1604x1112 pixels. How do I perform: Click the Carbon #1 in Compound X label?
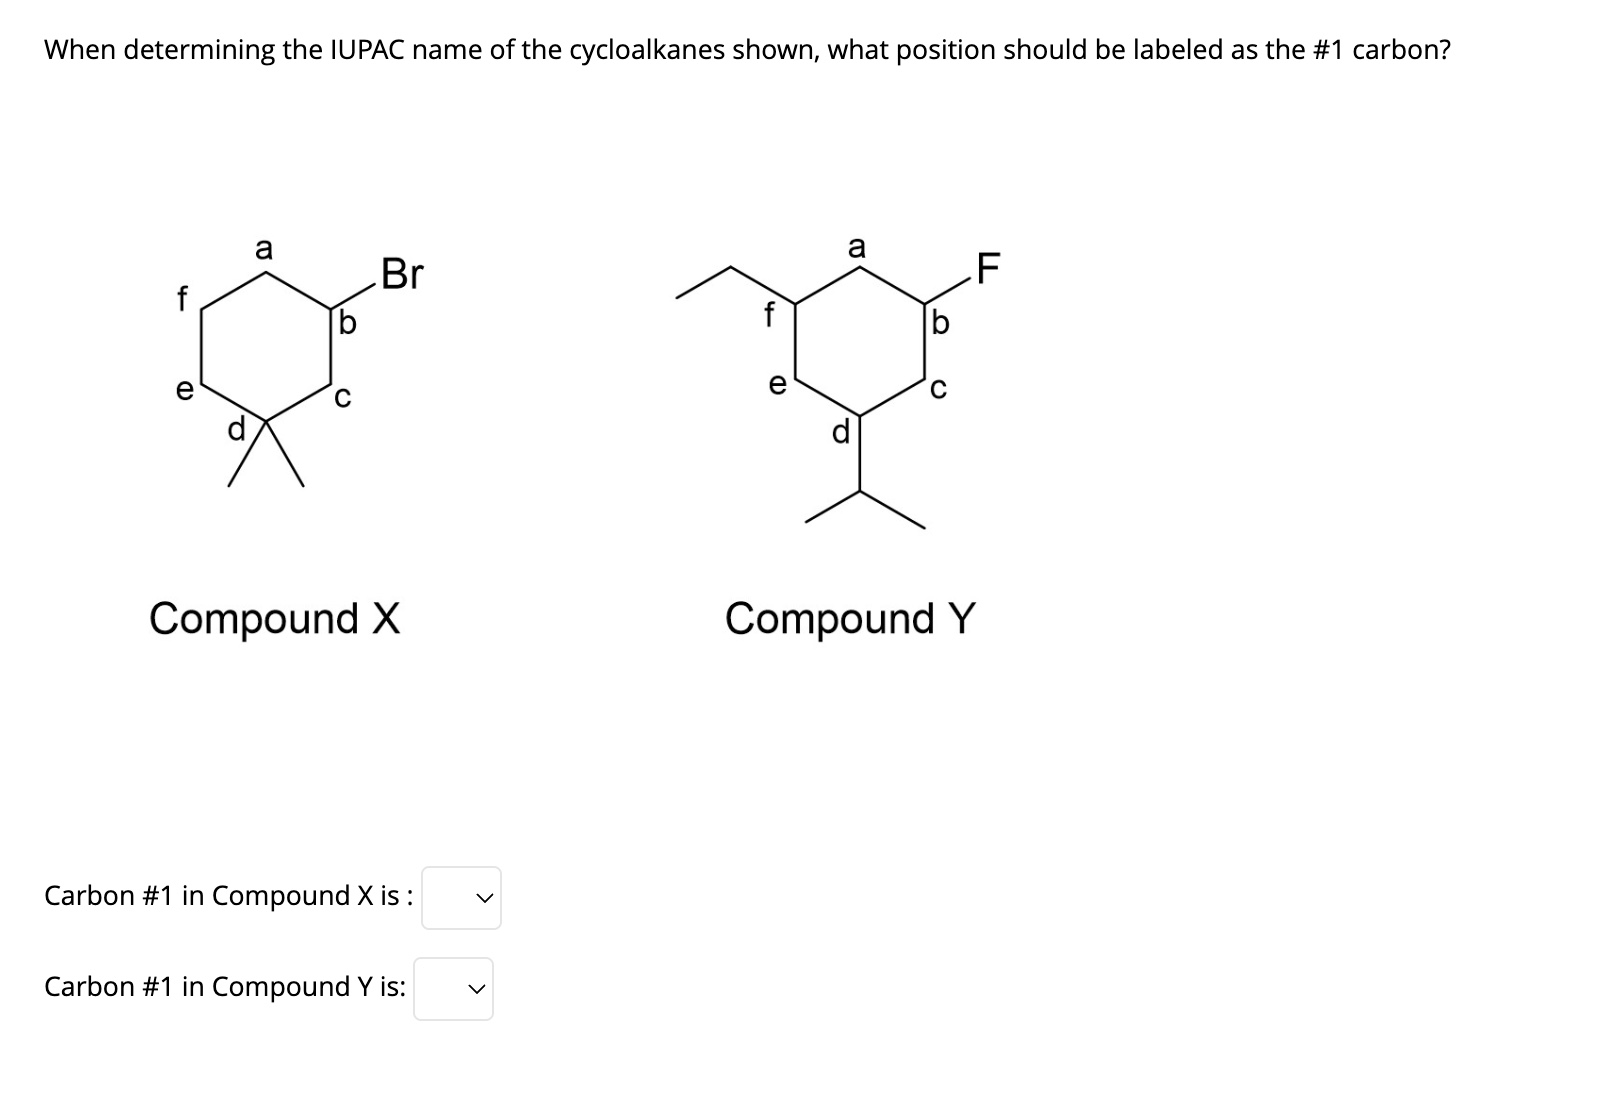[228, 897]
